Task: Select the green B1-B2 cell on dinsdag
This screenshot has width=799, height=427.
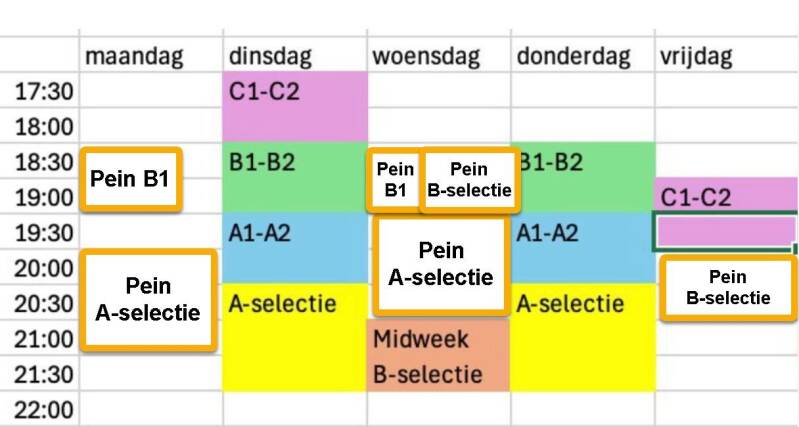Action: [294, 177]
